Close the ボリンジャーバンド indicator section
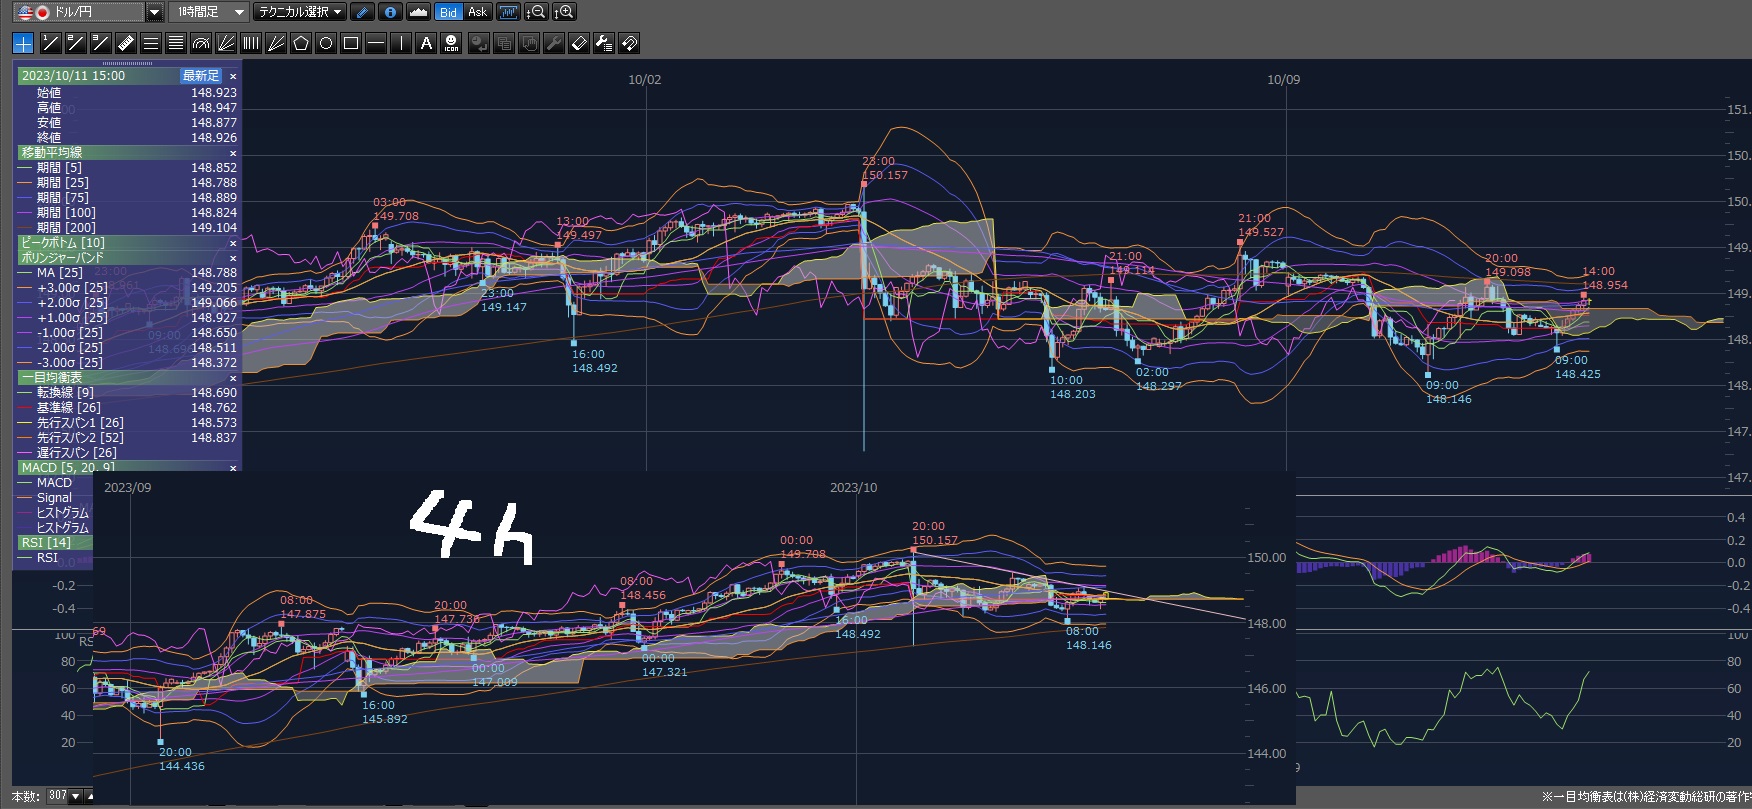 [x=233, y=258]
